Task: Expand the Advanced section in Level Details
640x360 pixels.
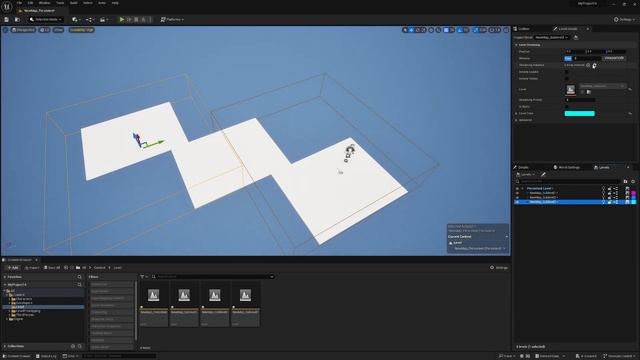Action: [516, 120]
